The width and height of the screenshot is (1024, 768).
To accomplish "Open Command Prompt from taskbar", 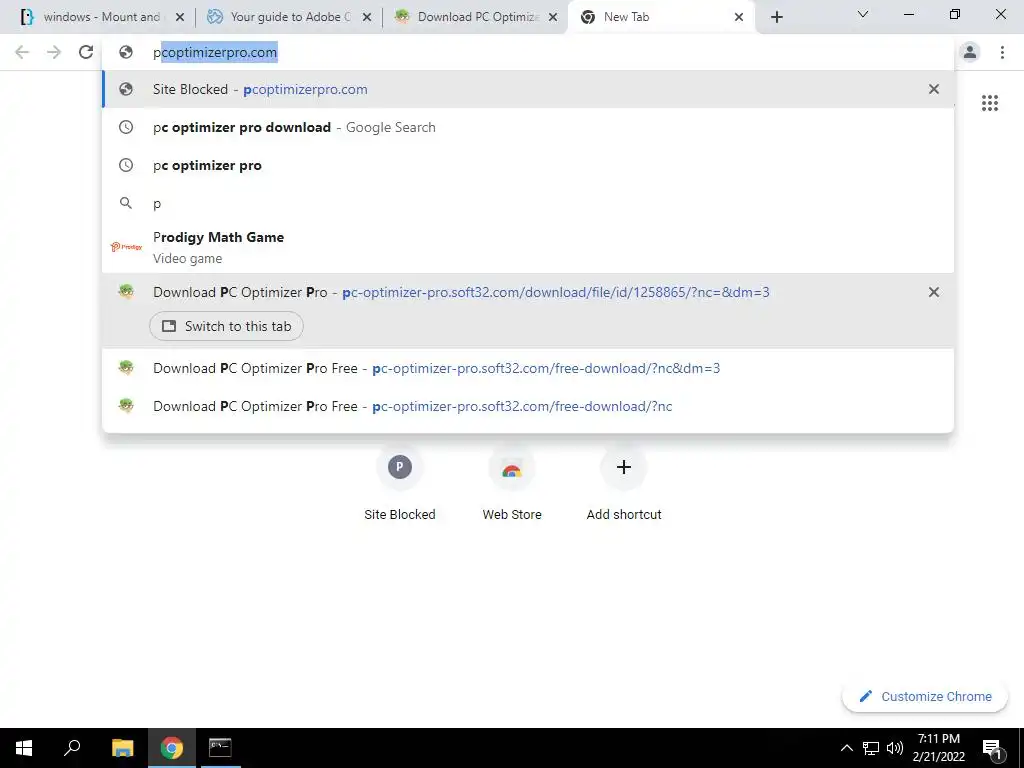I will [x=220, y=748].
